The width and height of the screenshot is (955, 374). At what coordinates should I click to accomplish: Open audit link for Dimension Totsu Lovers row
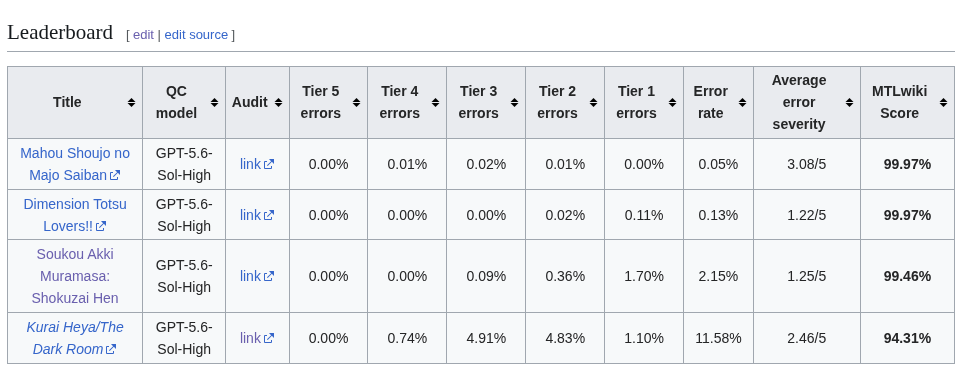coord(257,215)
